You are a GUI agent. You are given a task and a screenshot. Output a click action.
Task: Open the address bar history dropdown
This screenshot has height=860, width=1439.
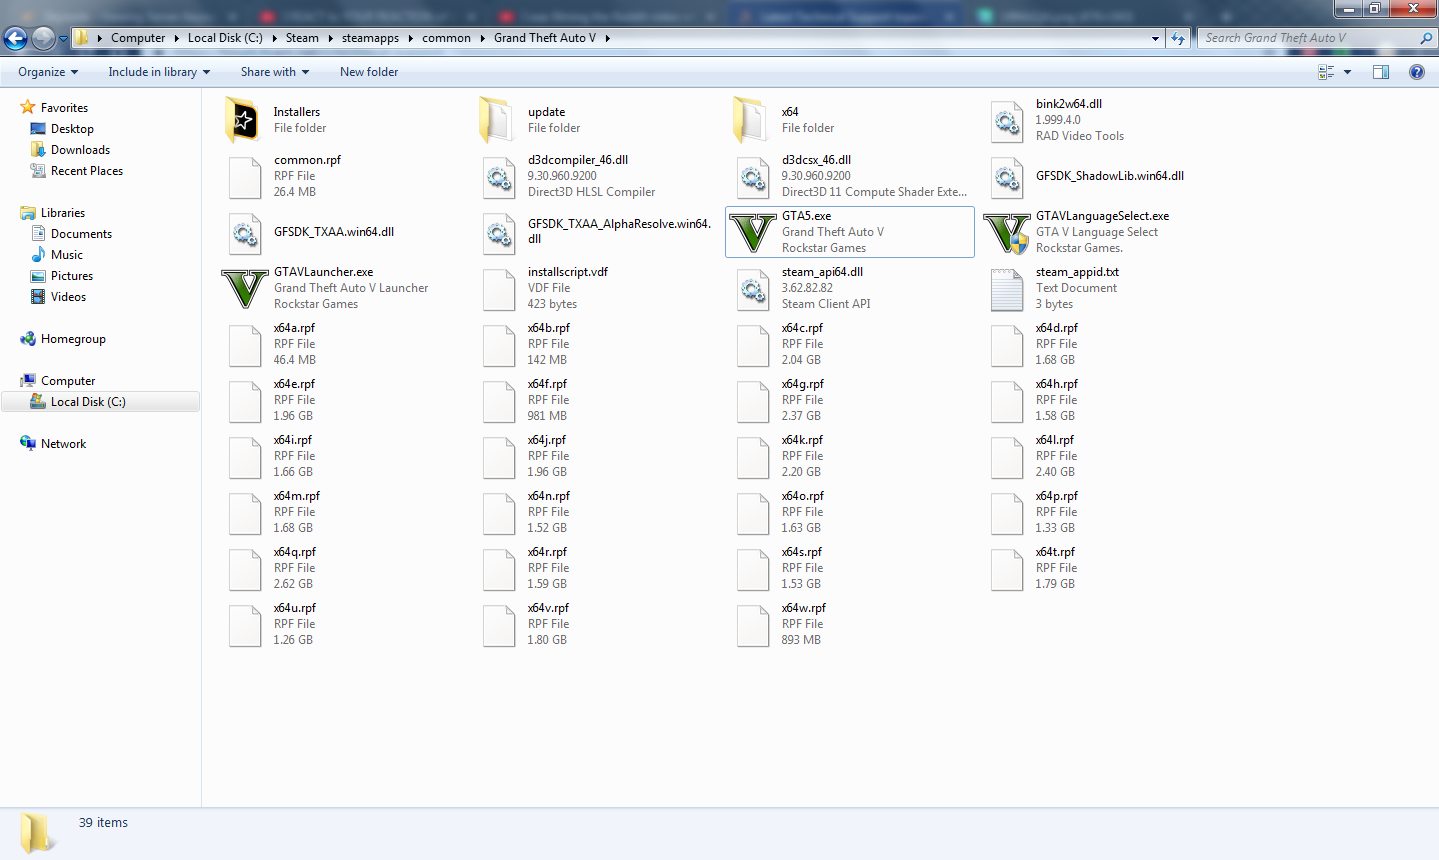[x=1155, y=38]
